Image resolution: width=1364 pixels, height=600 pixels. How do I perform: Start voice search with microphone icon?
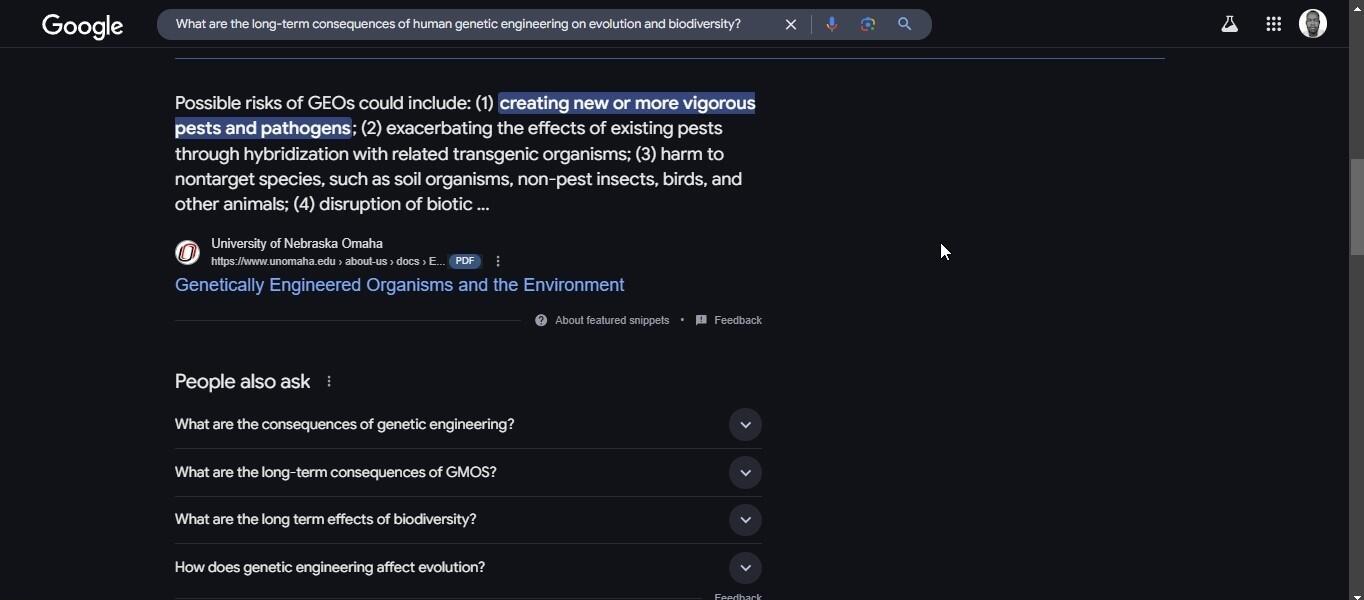(x=831, y=24)
